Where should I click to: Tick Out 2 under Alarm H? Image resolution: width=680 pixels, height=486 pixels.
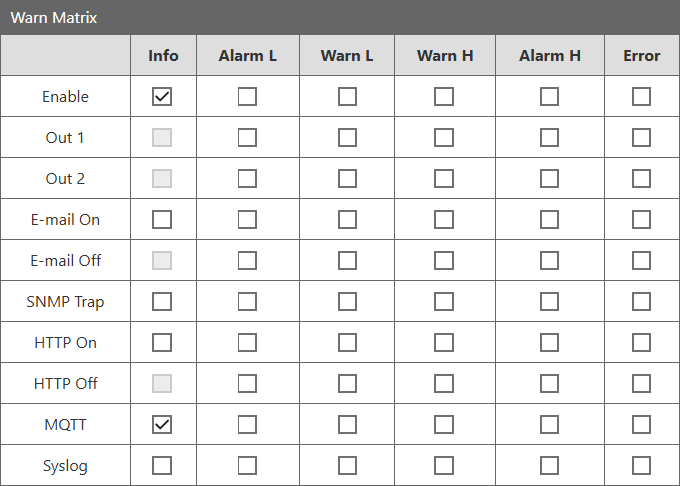tap(549, 179)
